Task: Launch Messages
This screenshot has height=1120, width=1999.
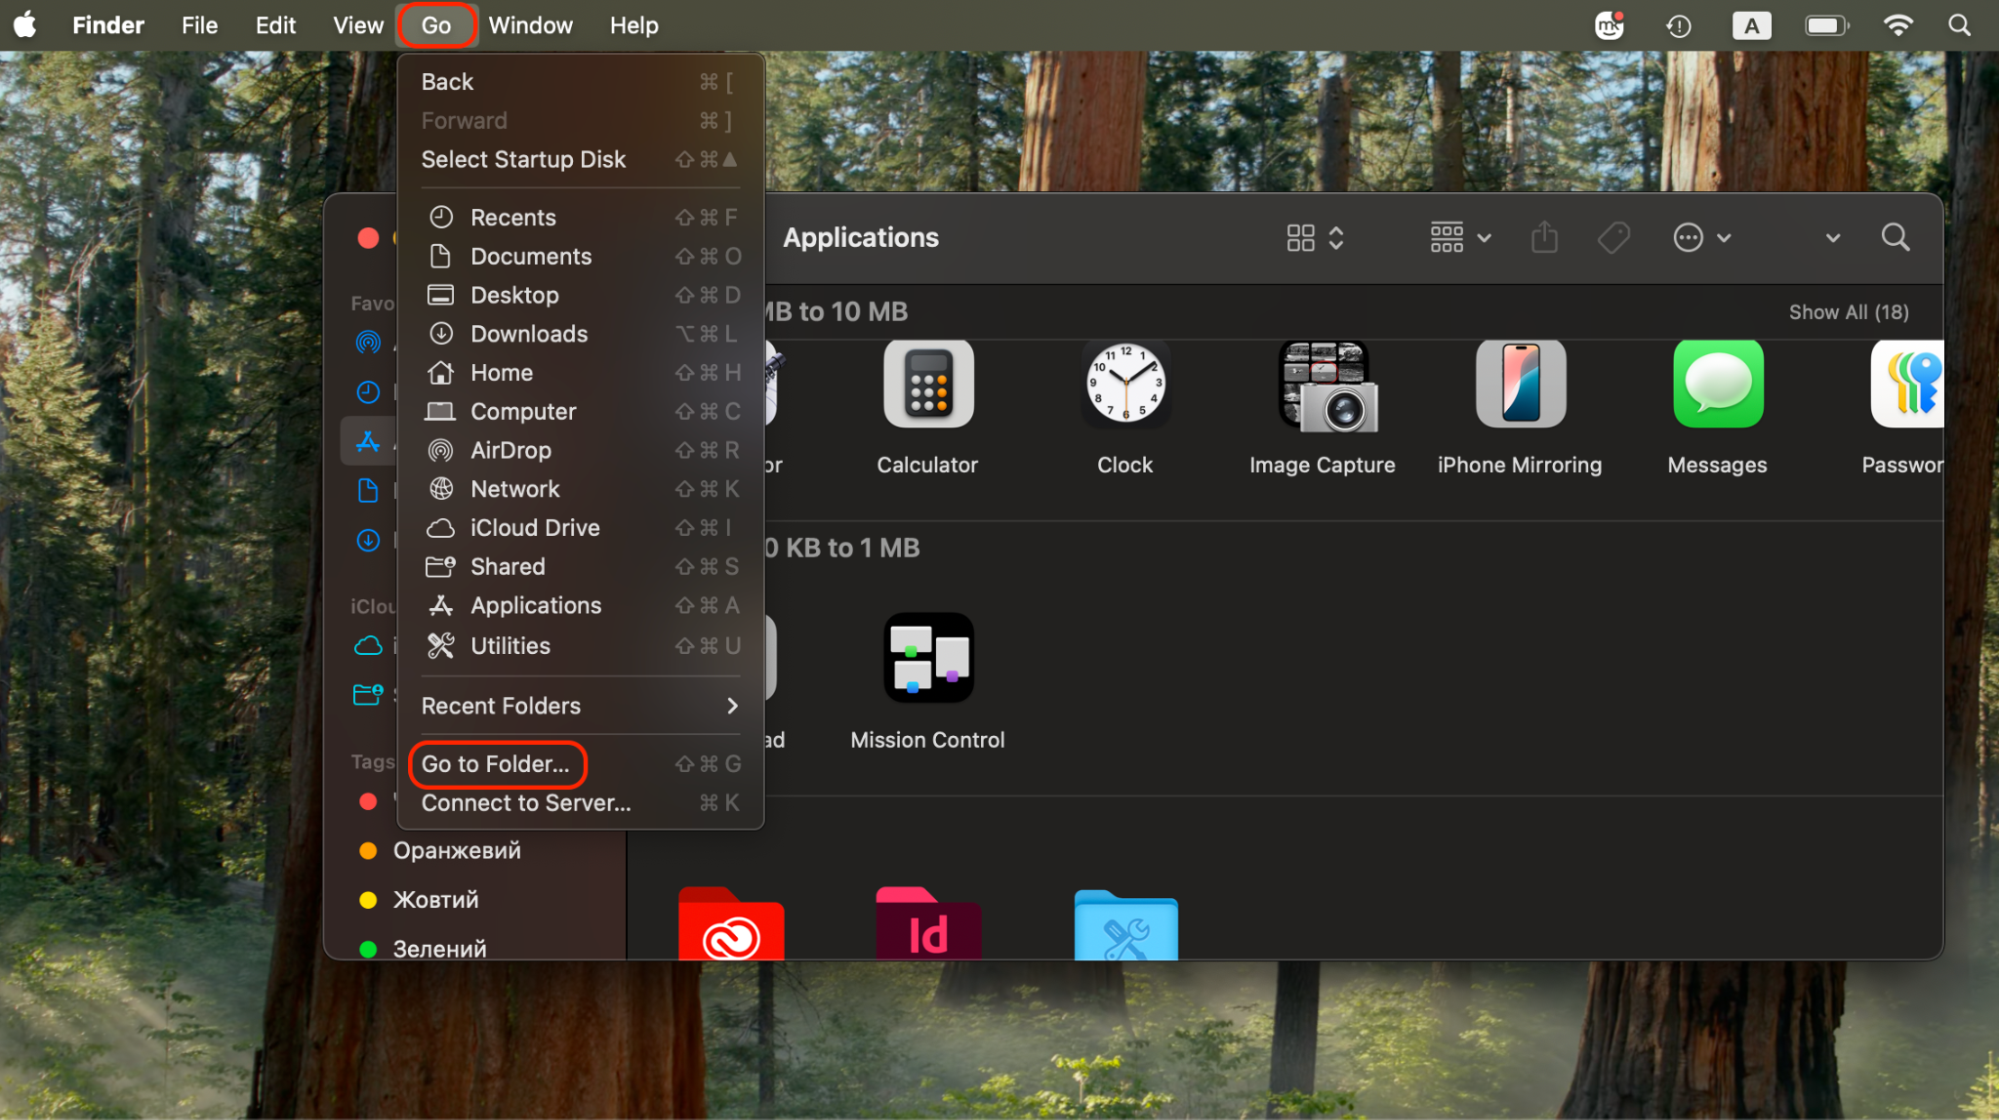Action: tap(1717, 384)
